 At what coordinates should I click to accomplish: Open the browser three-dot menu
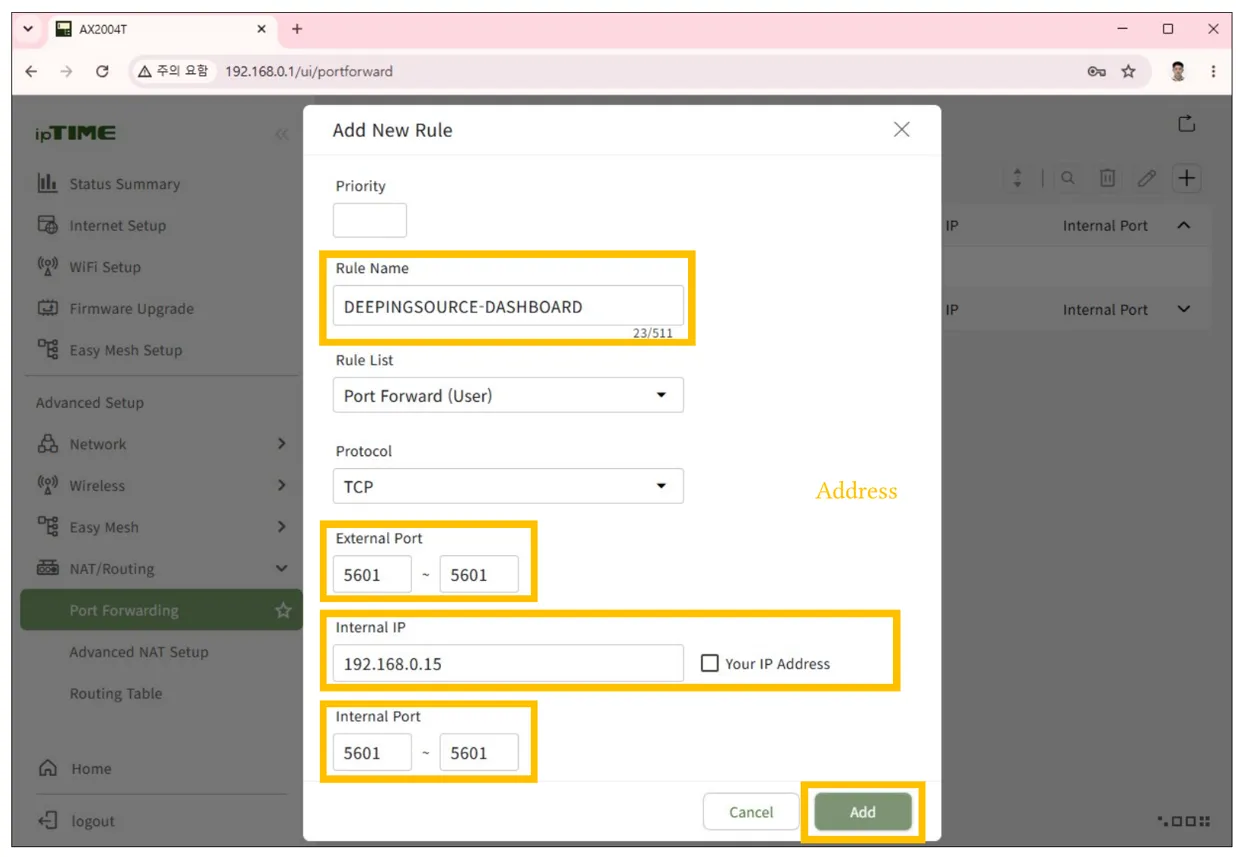[1213, 71]
